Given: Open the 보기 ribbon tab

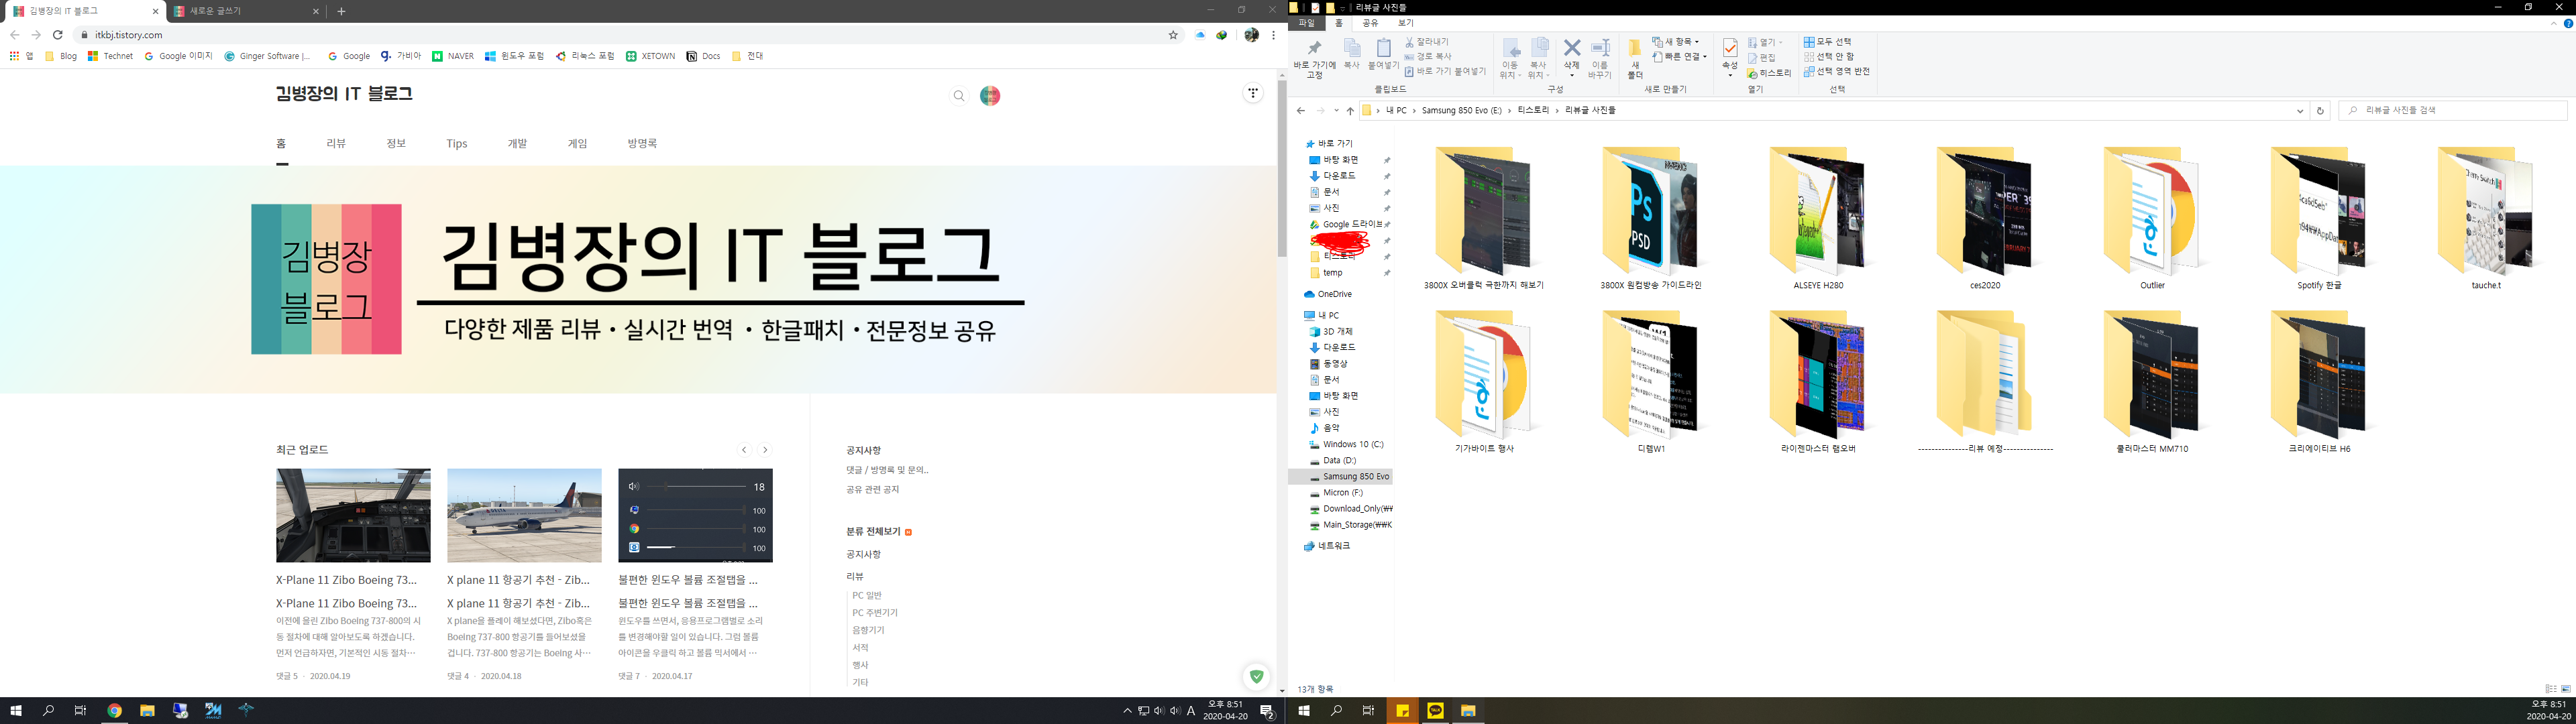Looking at the screenshot, I should [1405, 23].
